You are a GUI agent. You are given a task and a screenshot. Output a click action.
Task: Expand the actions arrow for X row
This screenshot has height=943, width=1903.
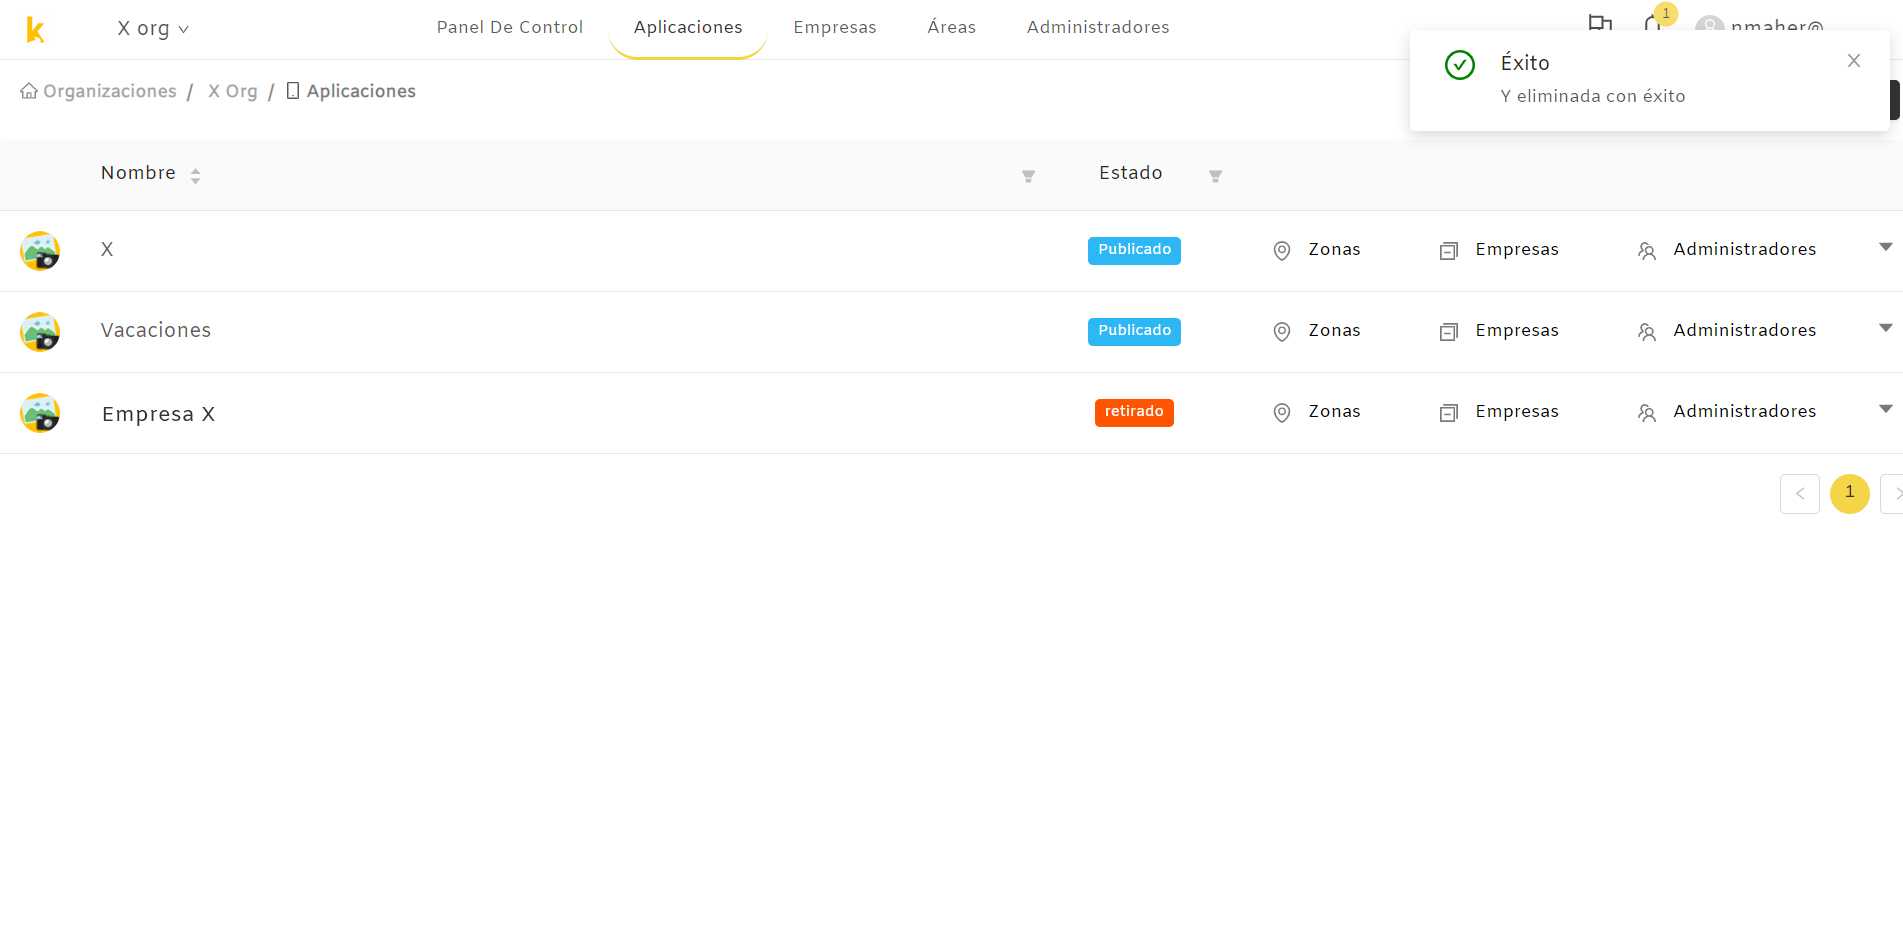tap(1886, 247)
